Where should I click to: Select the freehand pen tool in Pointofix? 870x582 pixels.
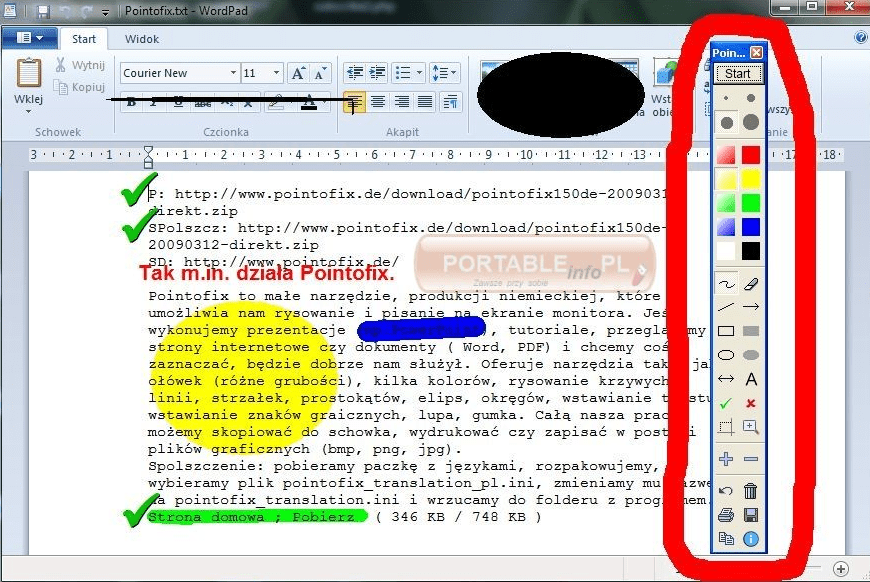(x=726, y=285)
